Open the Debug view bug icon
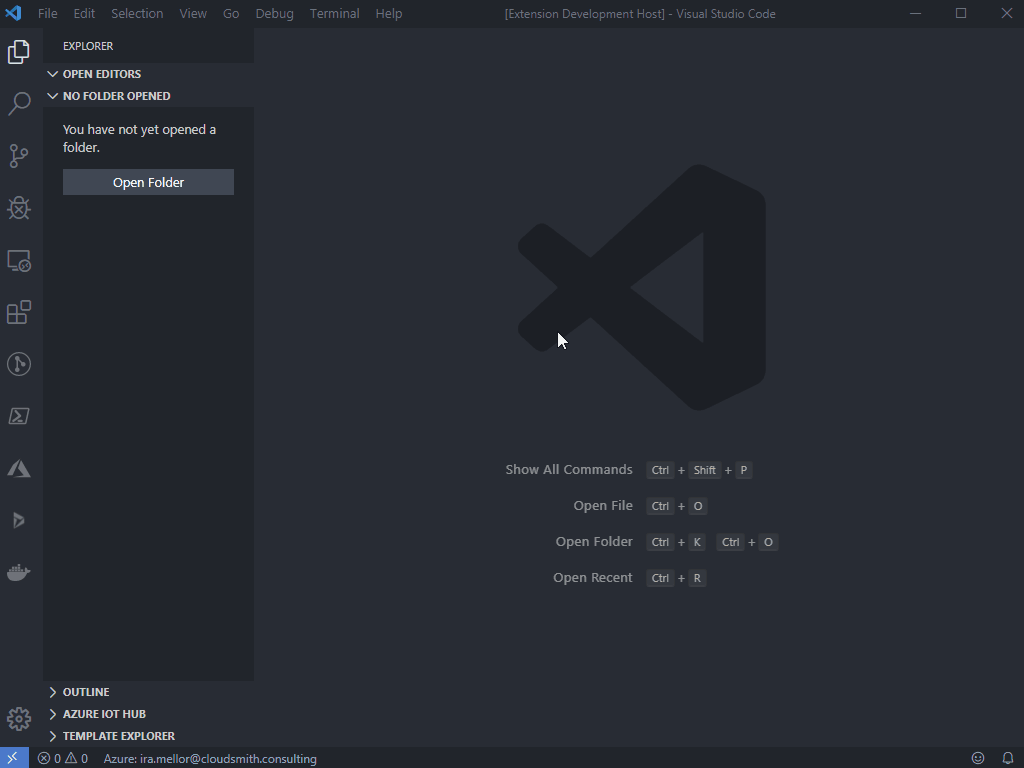This screenshot has height=768, width=1024. [19, 208]
